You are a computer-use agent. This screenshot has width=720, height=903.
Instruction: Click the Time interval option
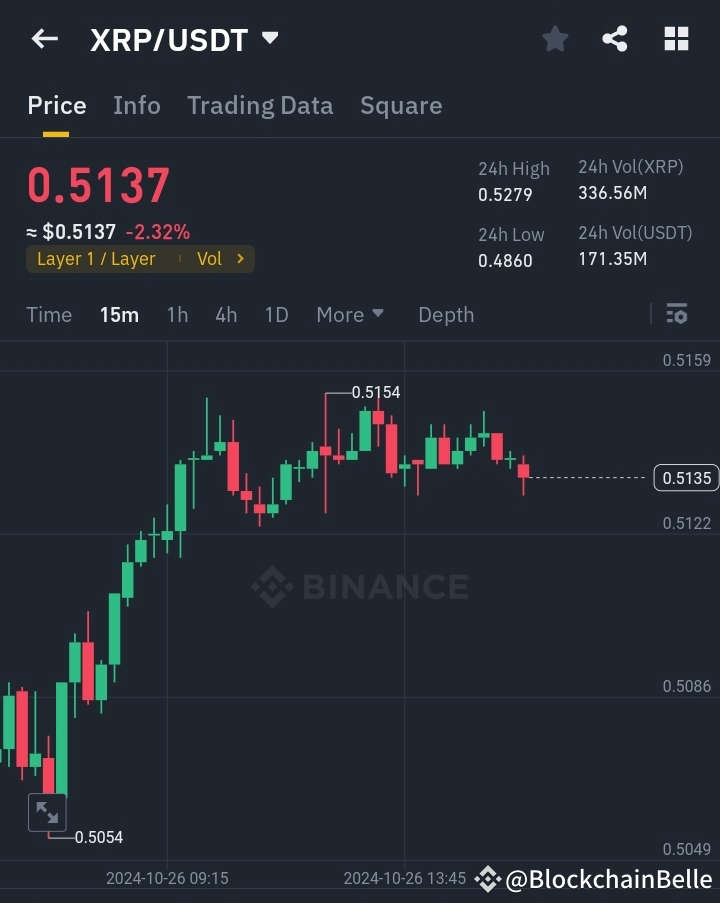49,314
